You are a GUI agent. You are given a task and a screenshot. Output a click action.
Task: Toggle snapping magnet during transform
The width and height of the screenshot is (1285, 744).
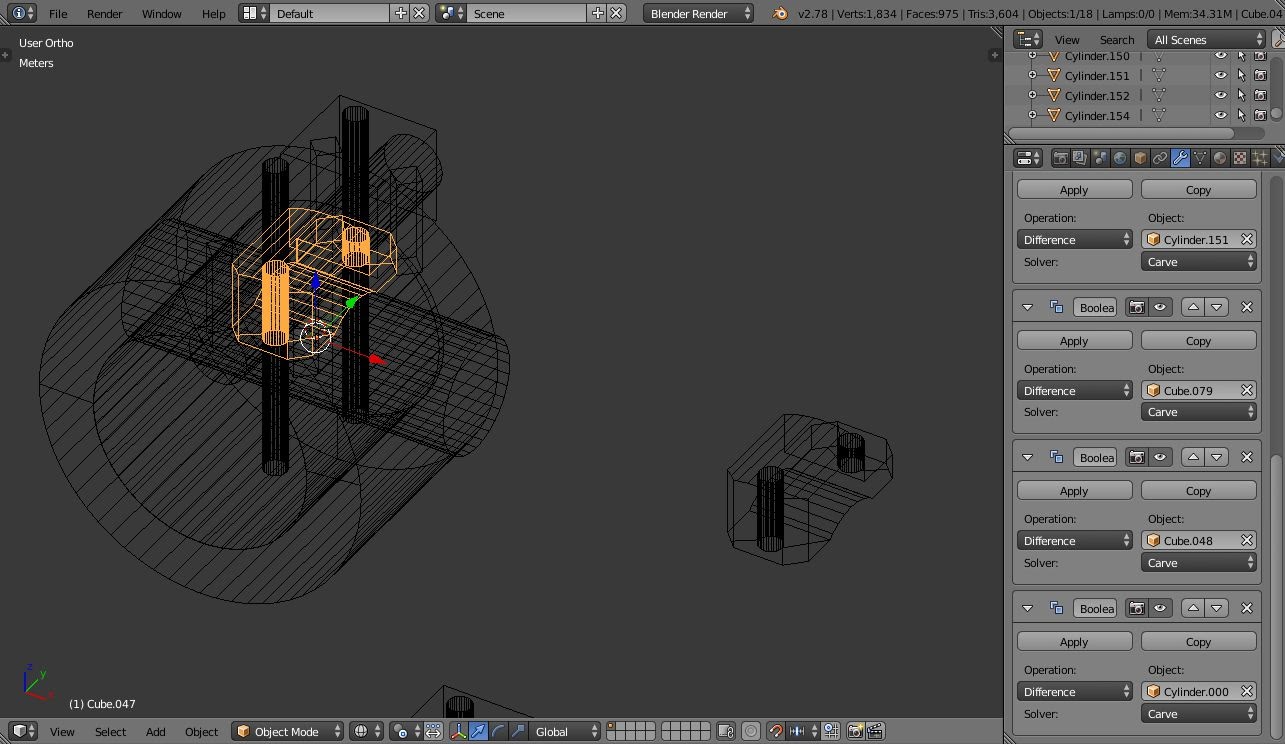click(x=775, y=731)
